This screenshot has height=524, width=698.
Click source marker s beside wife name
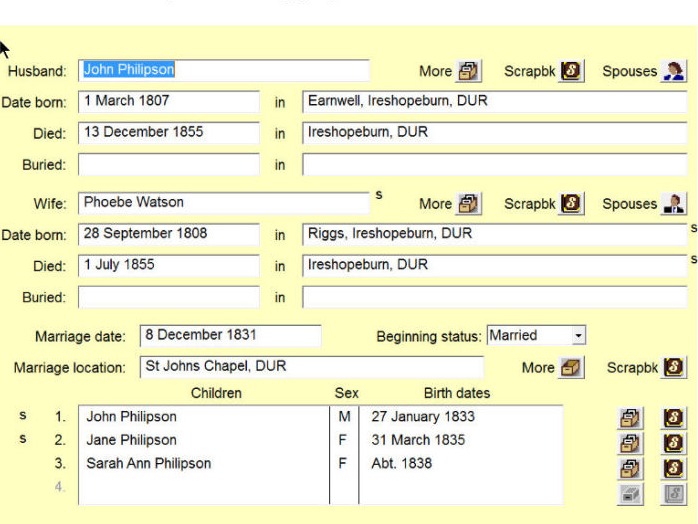click(379, 195)
